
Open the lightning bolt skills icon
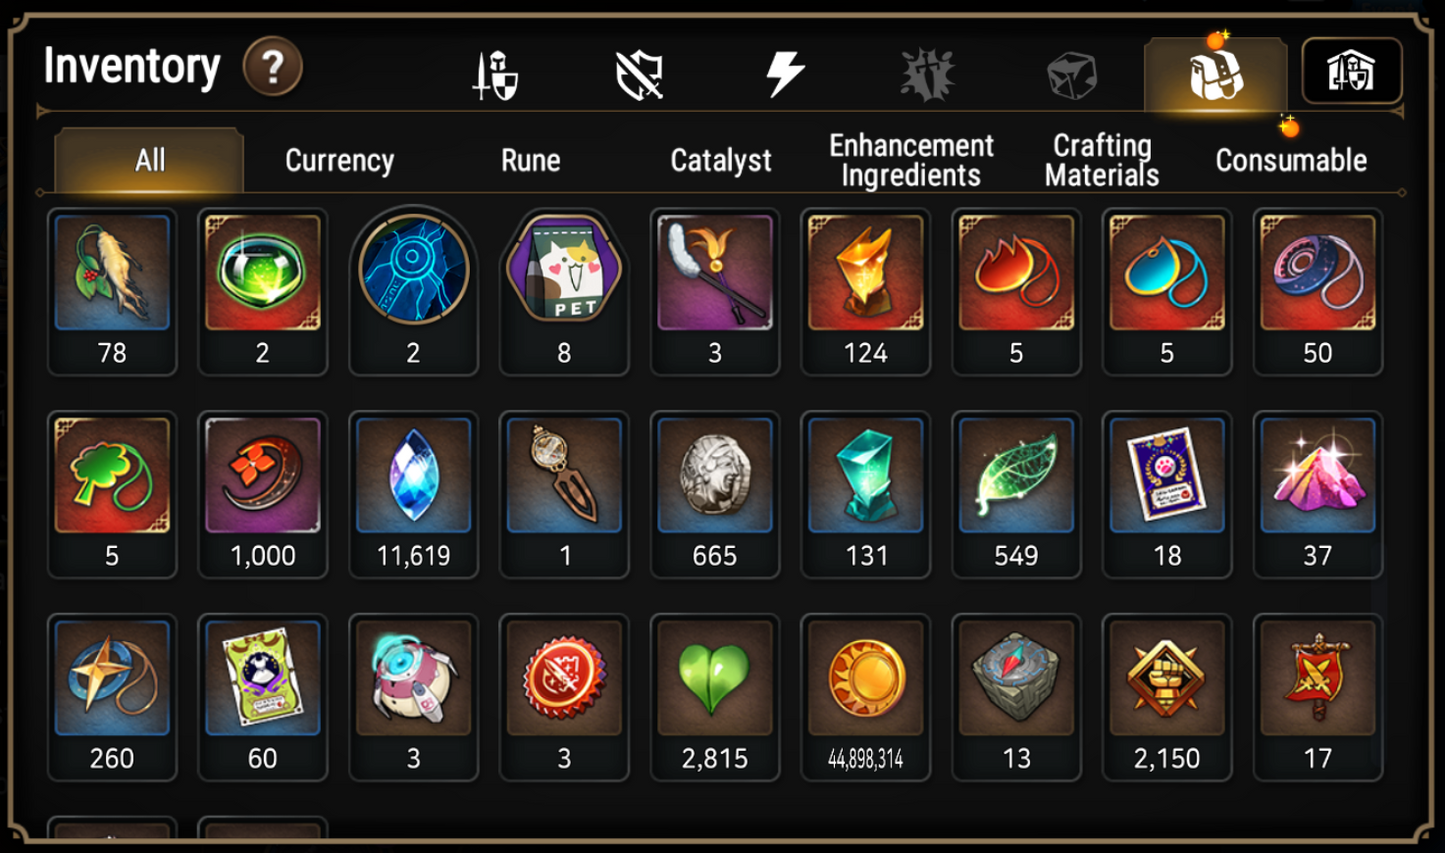784,74
